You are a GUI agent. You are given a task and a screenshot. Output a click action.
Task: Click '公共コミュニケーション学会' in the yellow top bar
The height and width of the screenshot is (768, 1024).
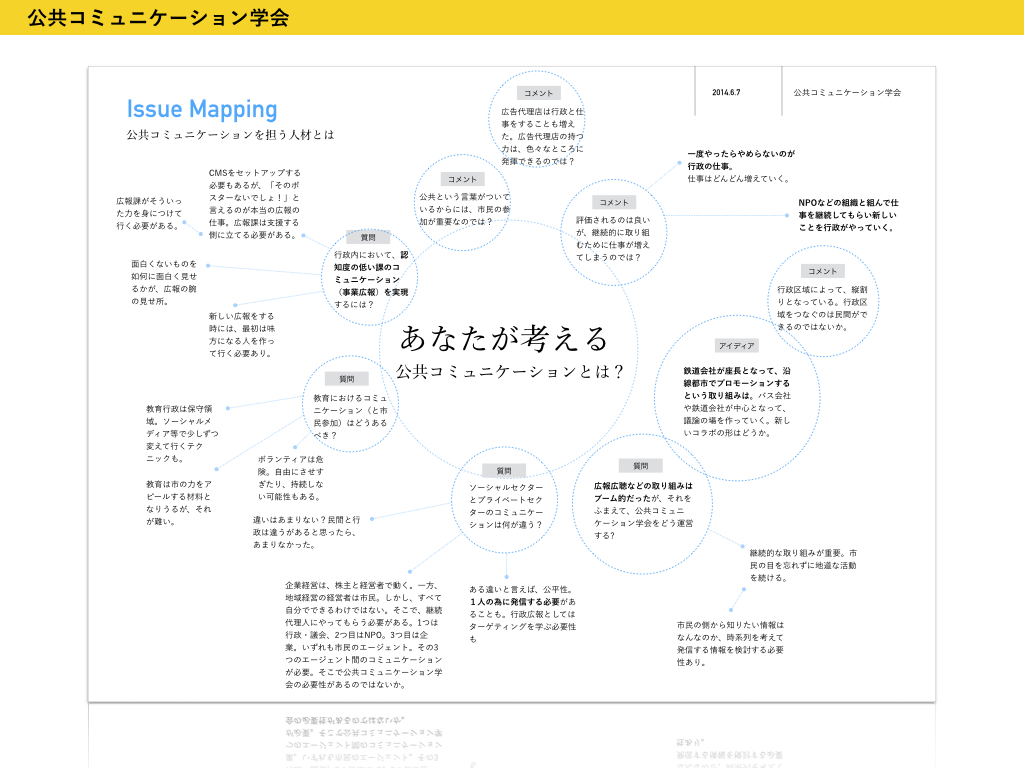tap(158, 17)
